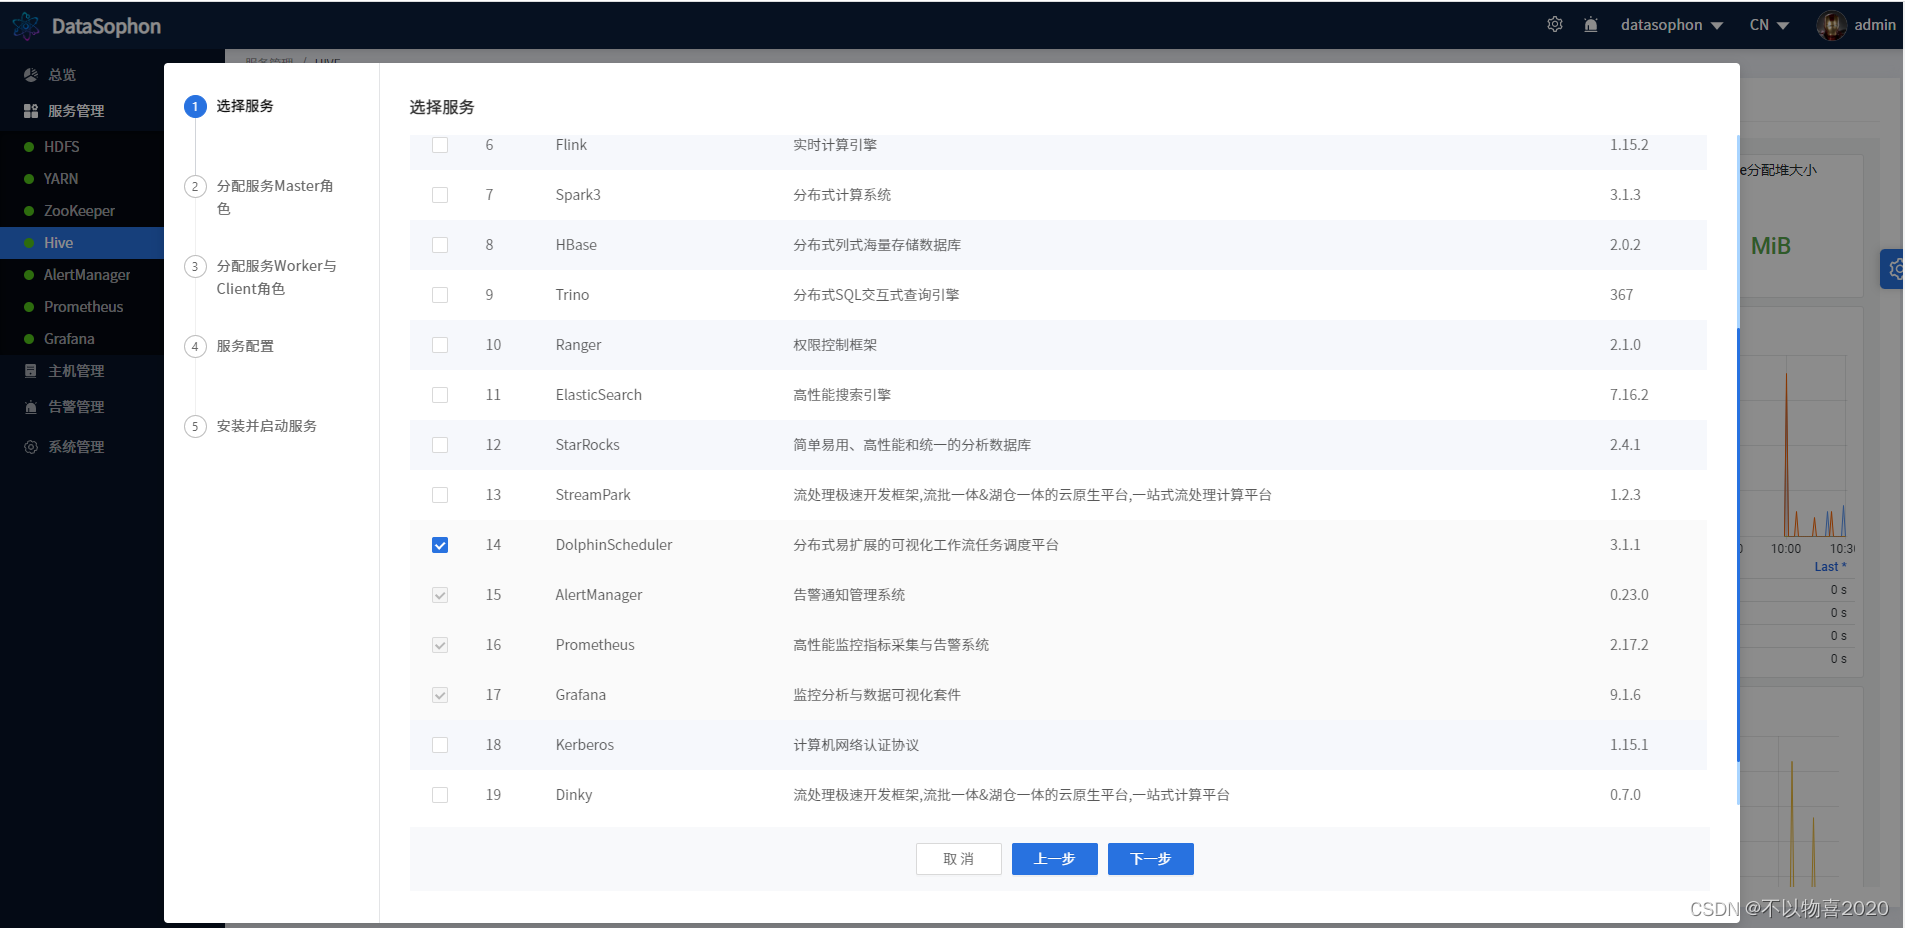The image size is (1905, 928).
Task: Click the 服务管理 sidebar icon
Action: point(31,111)
